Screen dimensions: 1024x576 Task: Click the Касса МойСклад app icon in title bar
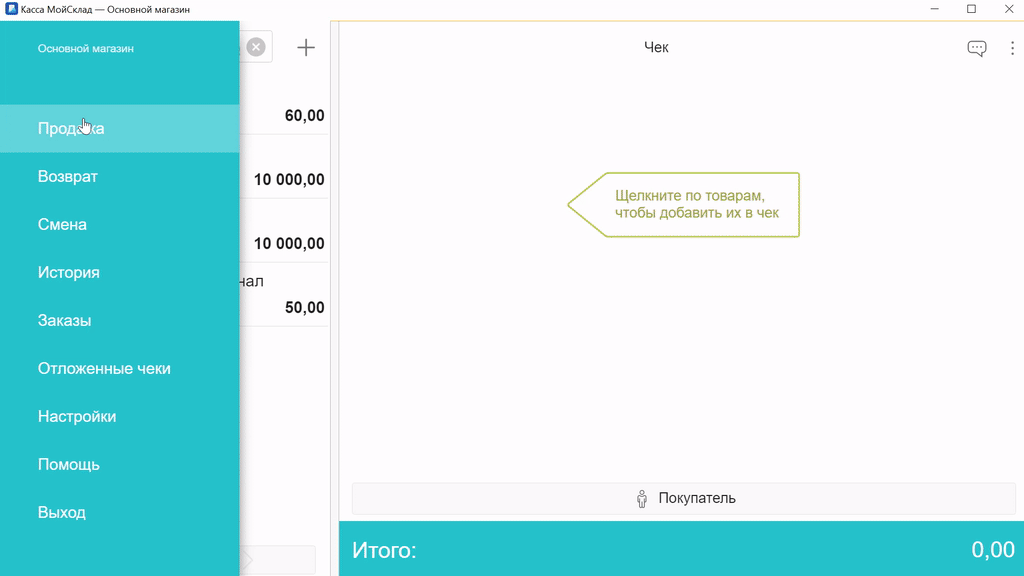[x=11, y=9]
